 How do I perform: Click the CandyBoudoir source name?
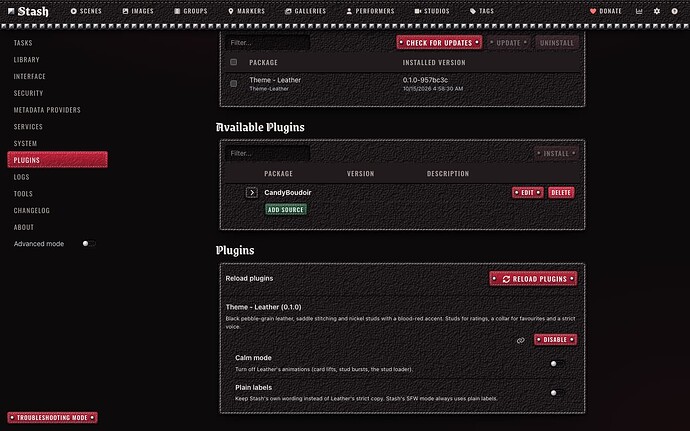click(x=288, y=192)
